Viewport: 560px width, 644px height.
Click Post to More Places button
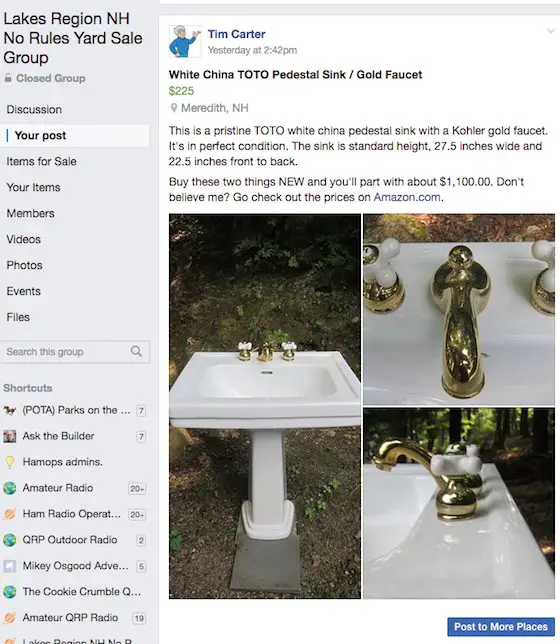pyautogui.click(x=501, y=627)
